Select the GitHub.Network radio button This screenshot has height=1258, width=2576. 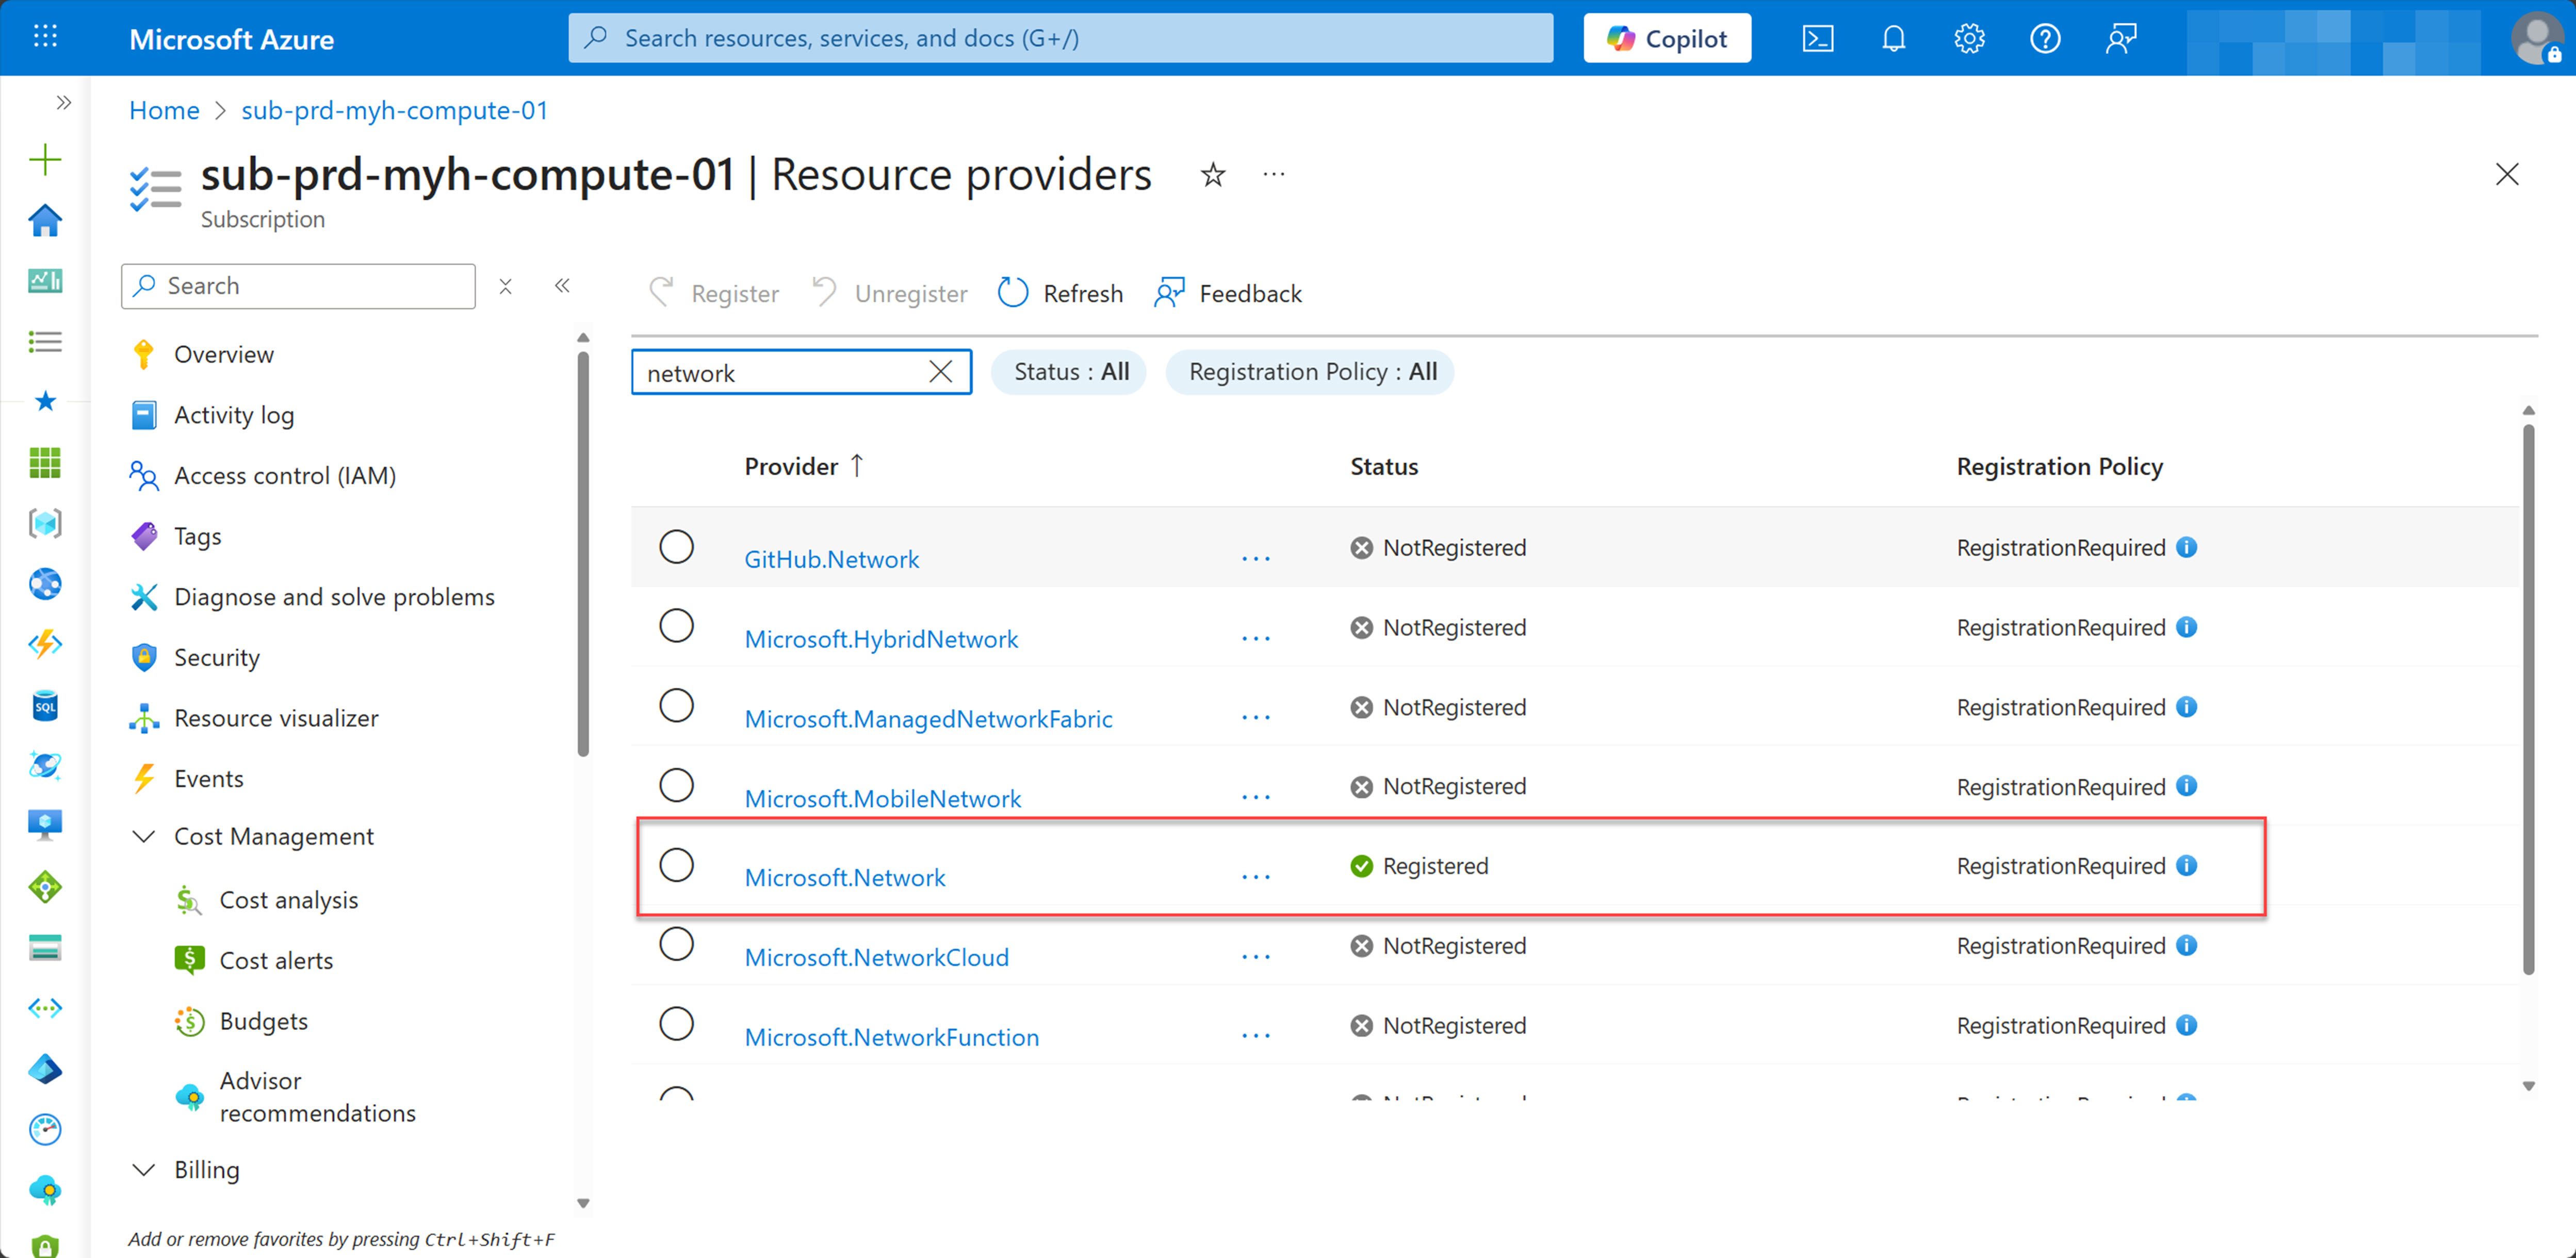pyautogui.click(x=678, y=547)
